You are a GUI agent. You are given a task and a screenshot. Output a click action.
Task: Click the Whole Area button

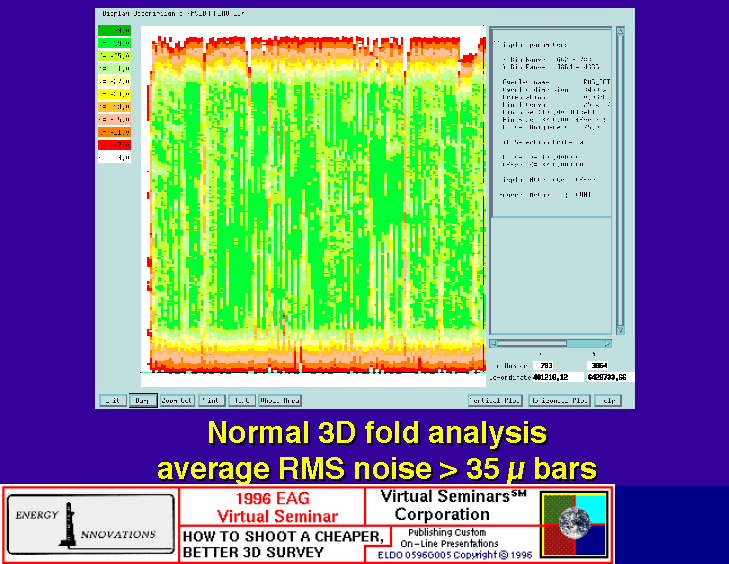pyautogui.click(x=280, y=400)
